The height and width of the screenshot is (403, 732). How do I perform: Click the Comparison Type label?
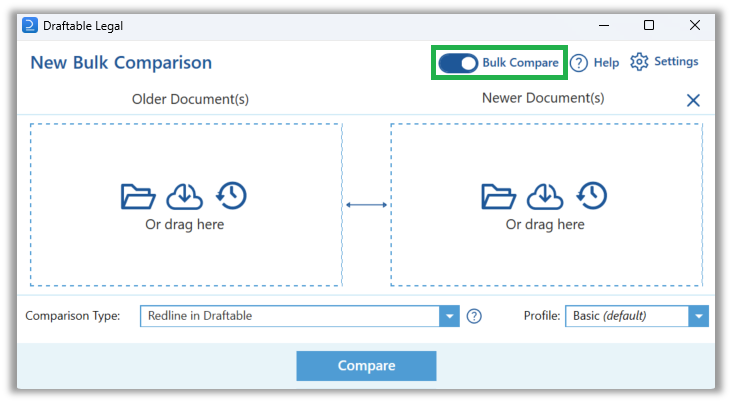coord(72,316)
